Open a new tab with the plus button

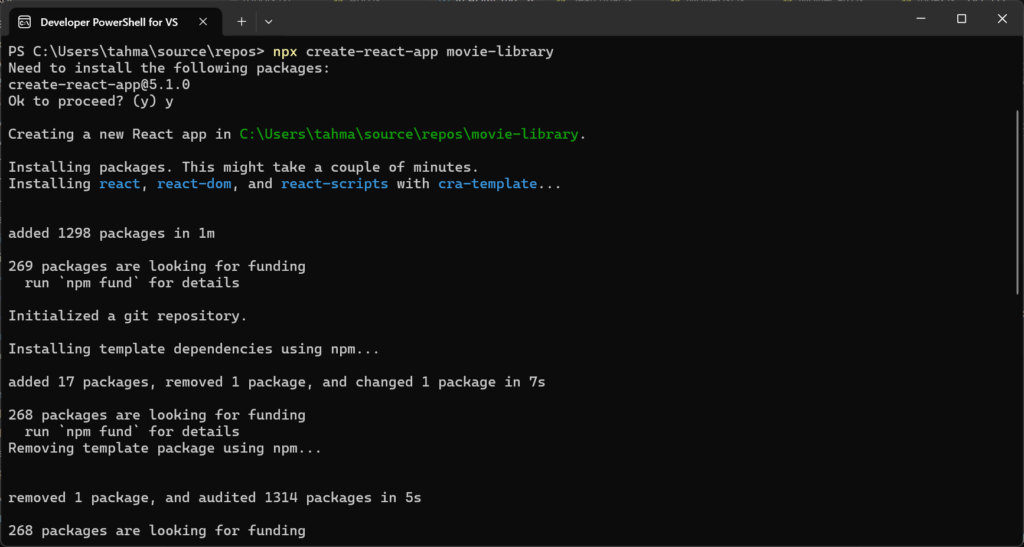coord(241,20)
